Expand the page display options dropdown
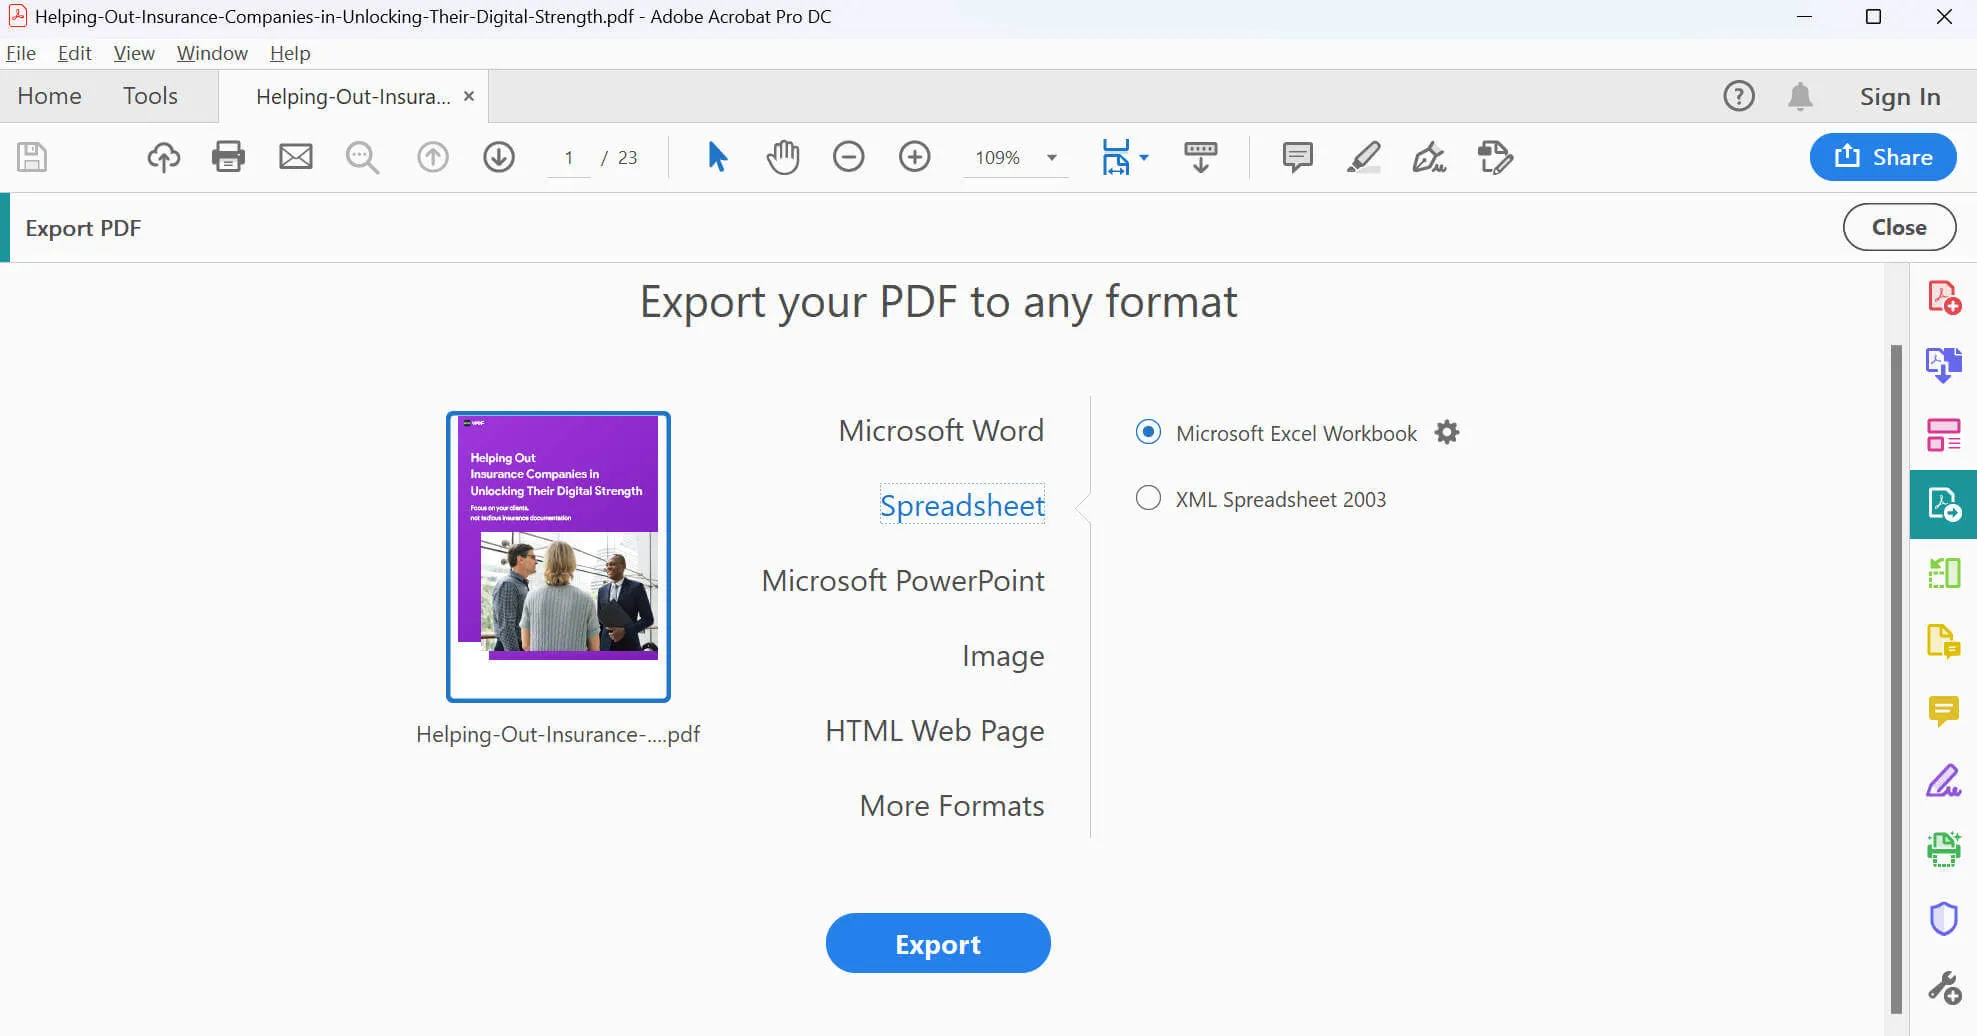1977x1036 pixels. coord(1144,157)
